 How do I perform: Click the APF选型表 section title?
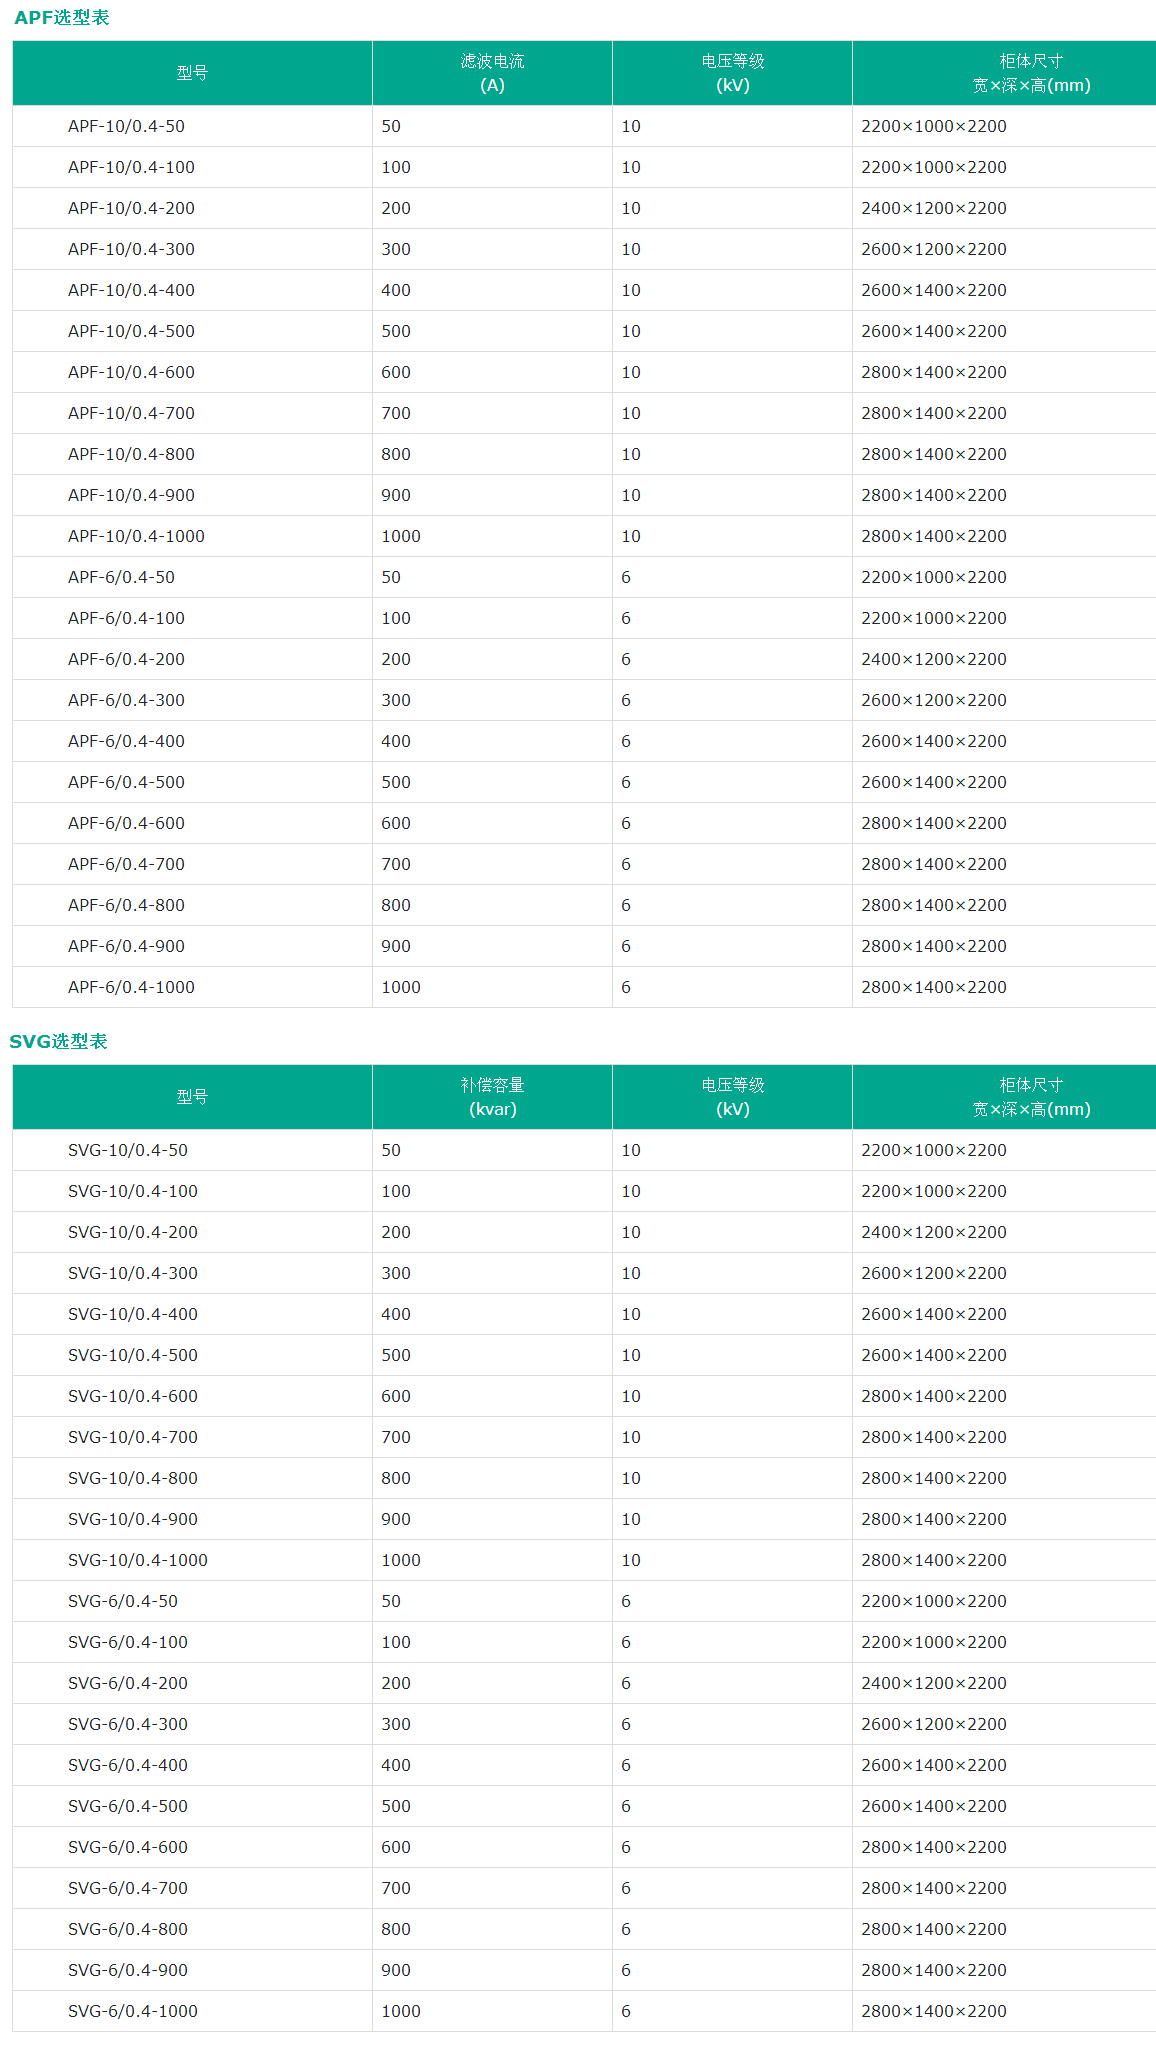(62, 18)
